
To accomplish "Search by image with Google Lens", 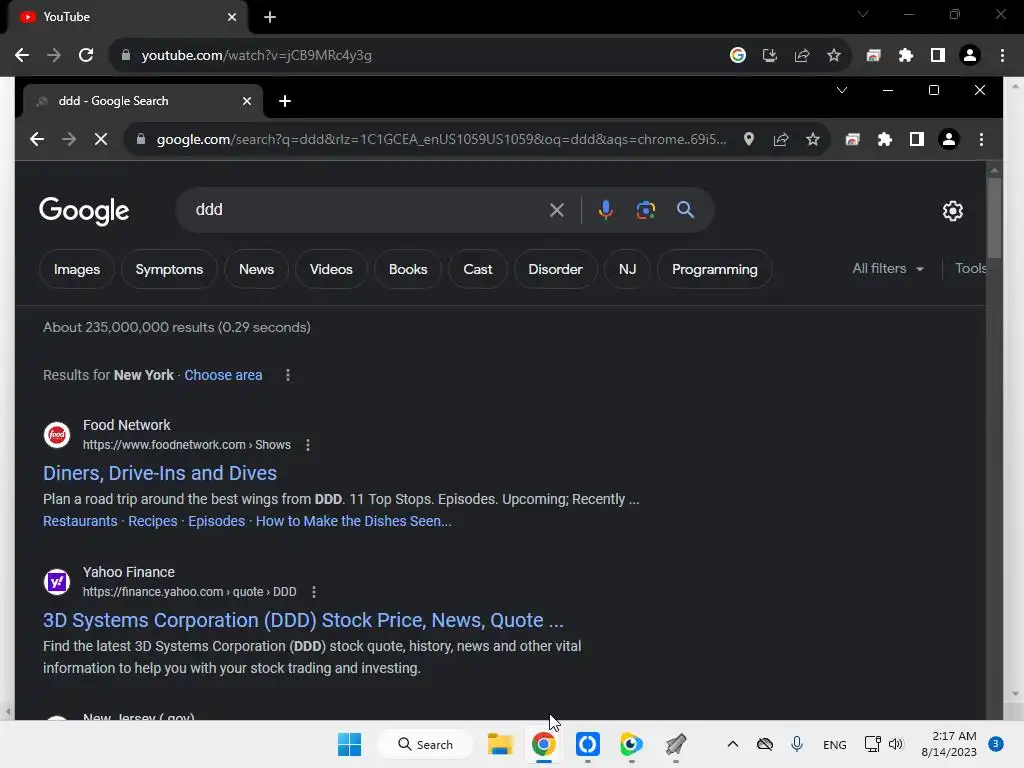I will tap(645, 210).
